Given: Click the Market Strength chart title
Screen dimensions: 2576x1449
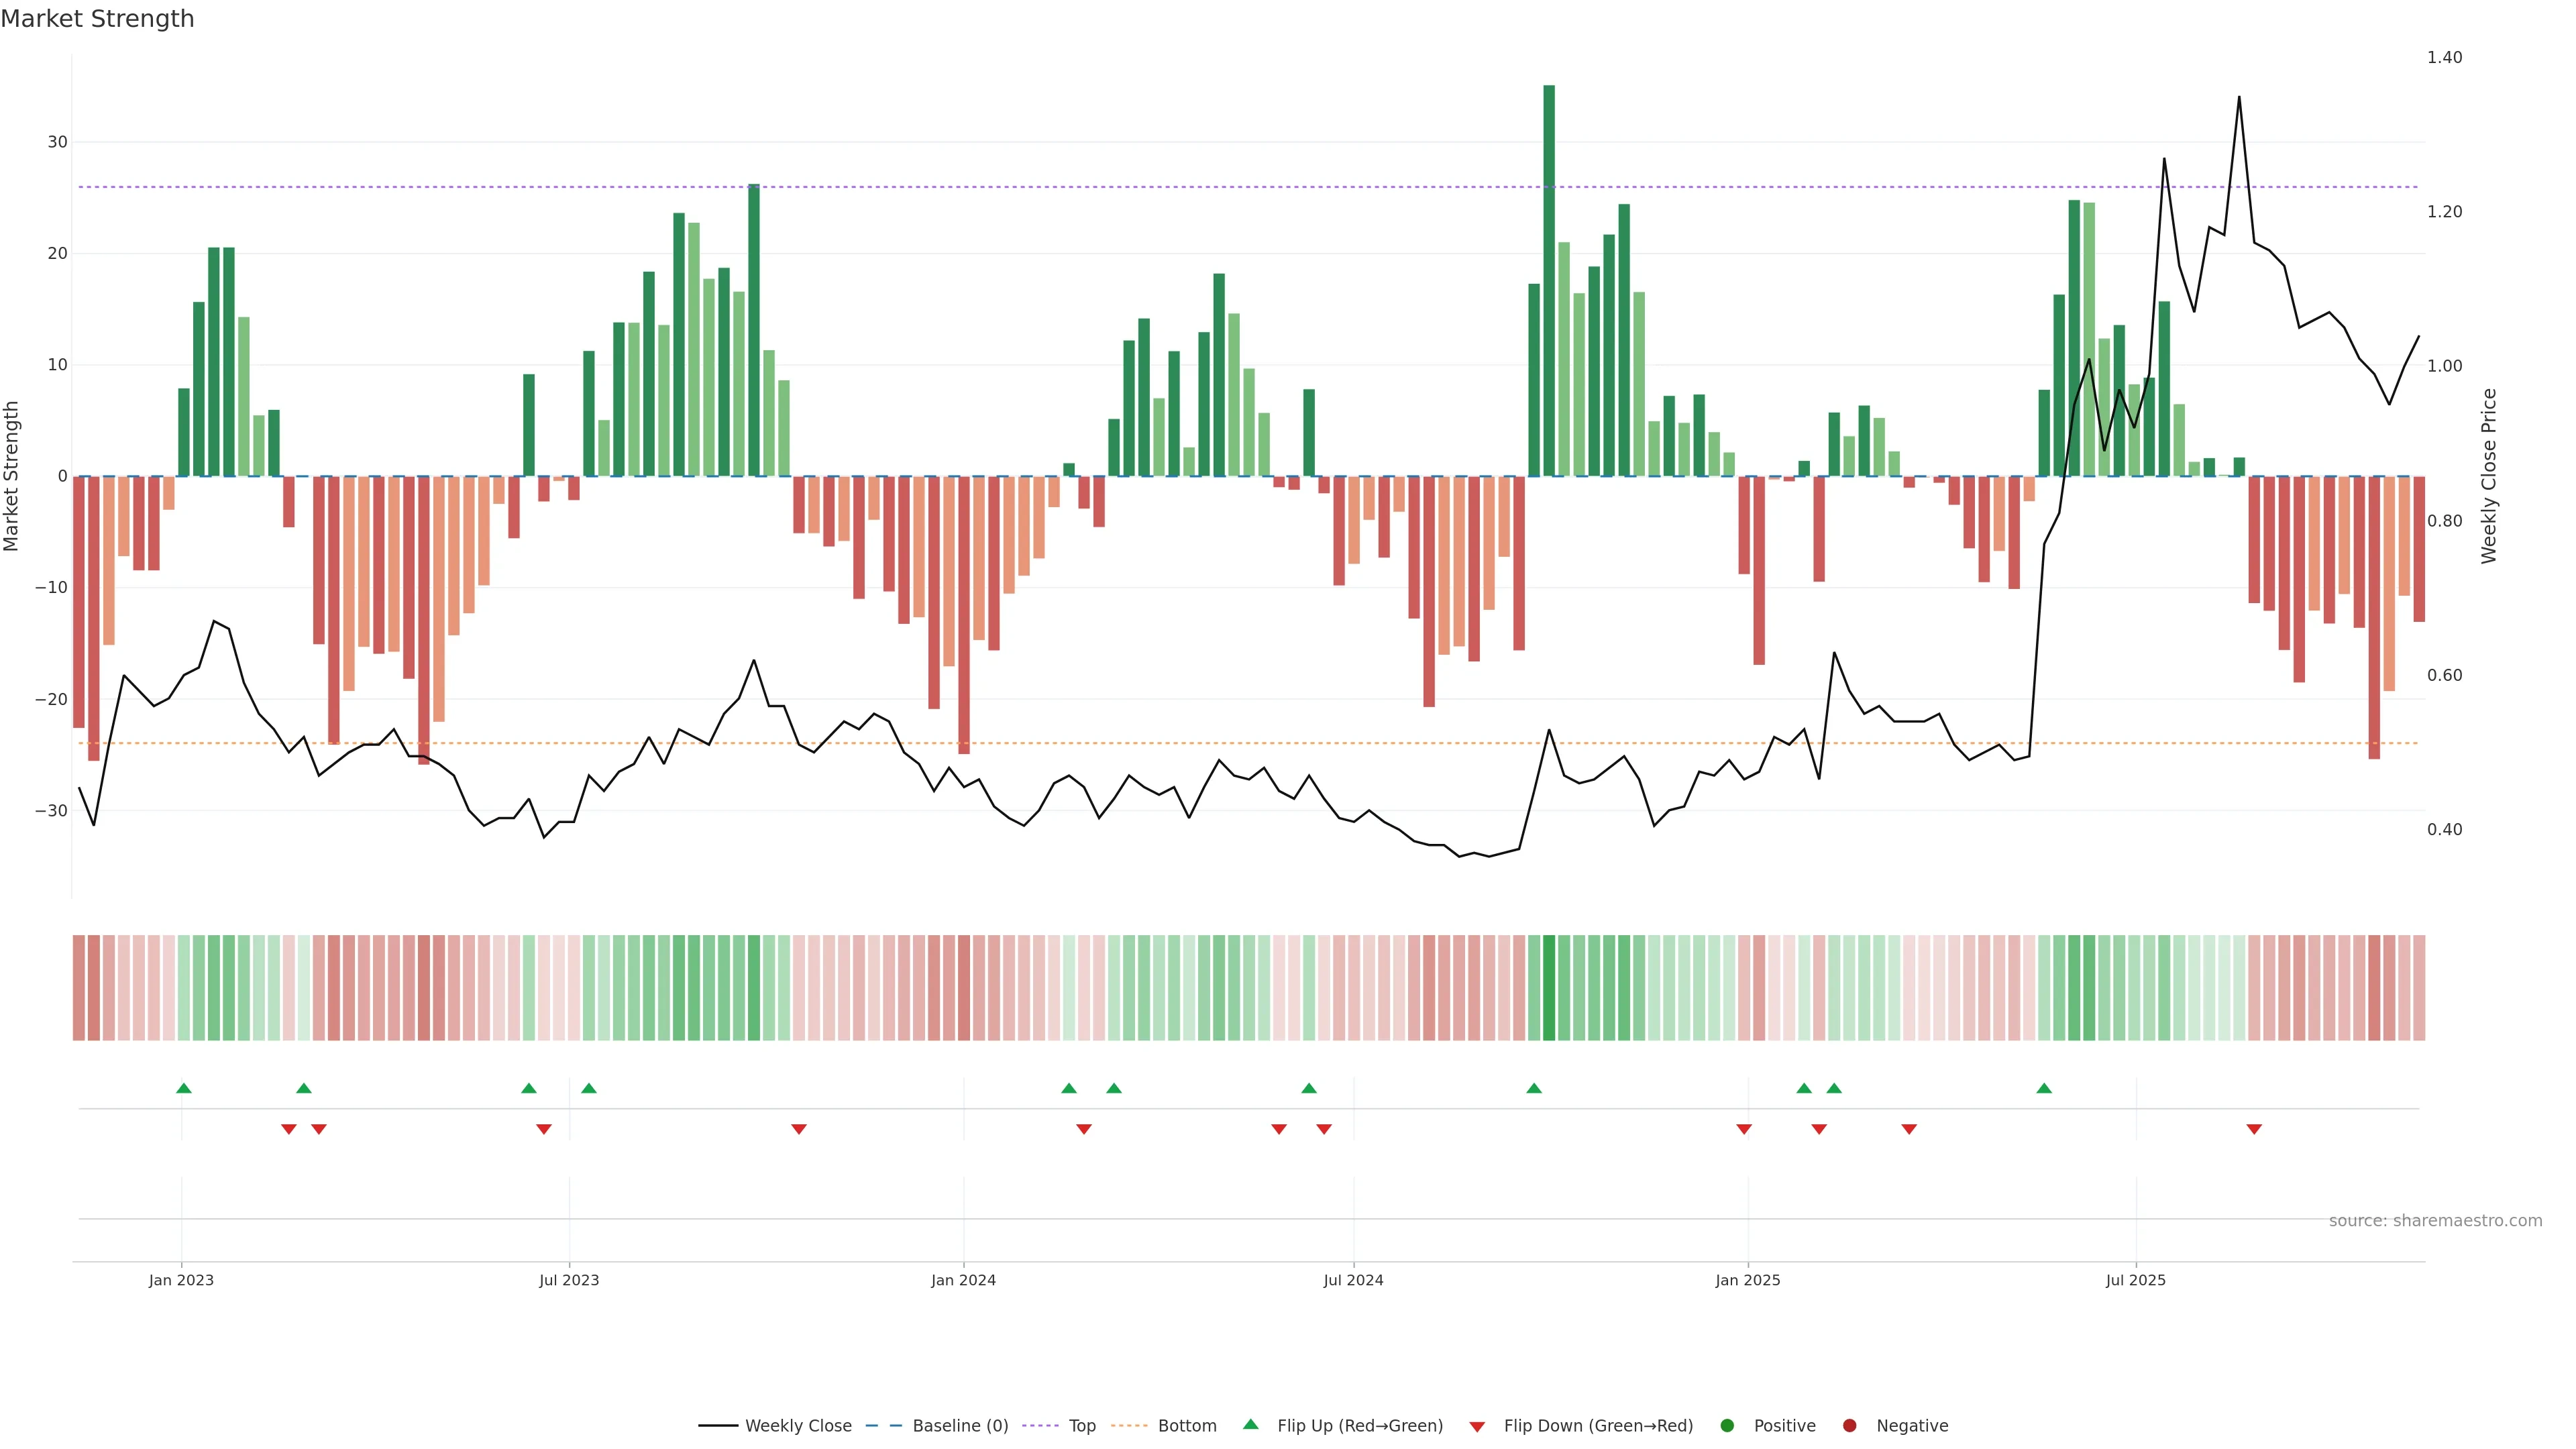Looking at the screenshot, I should click(x=97, y=19).
